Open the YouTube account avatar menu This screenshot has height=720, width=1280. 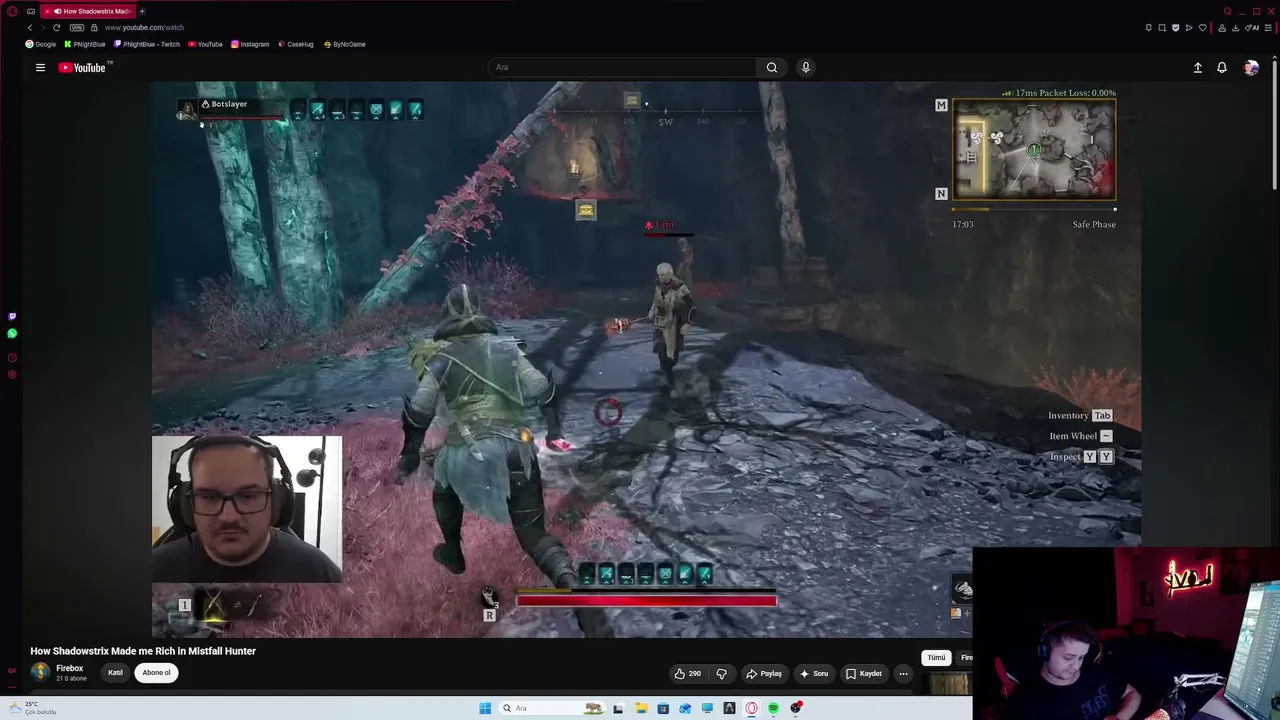click(1251, 67)
